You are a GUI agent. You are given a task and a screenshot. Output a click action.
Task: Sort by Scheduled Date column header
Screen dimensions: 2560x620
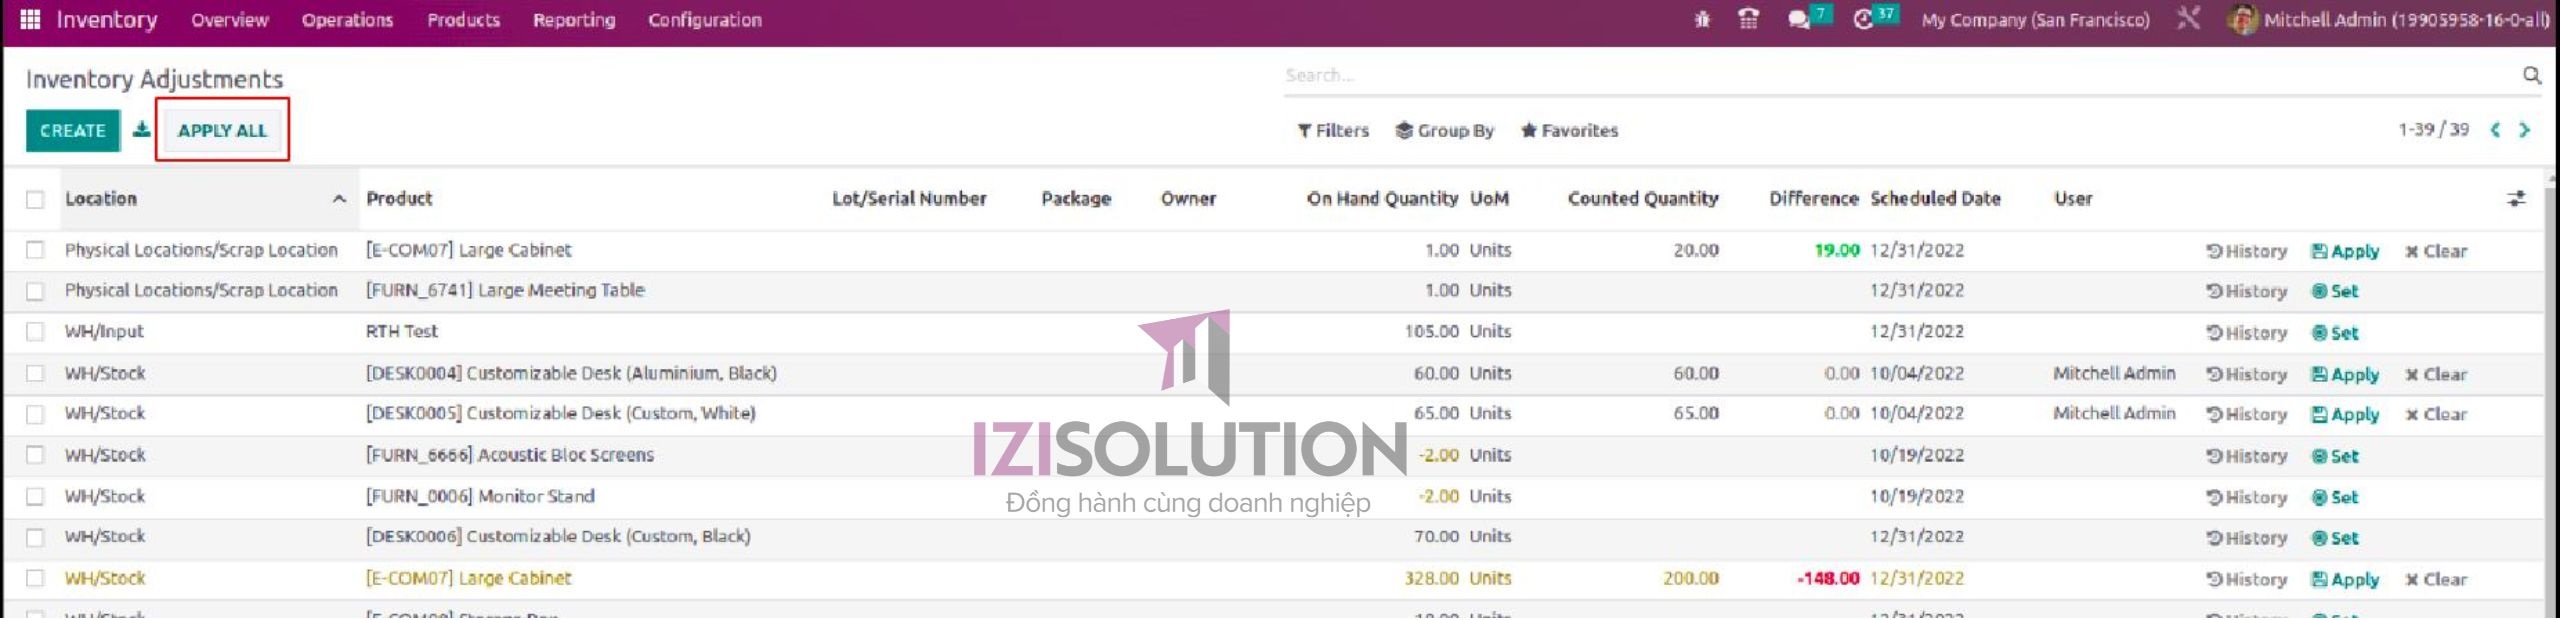(1935, 198)
